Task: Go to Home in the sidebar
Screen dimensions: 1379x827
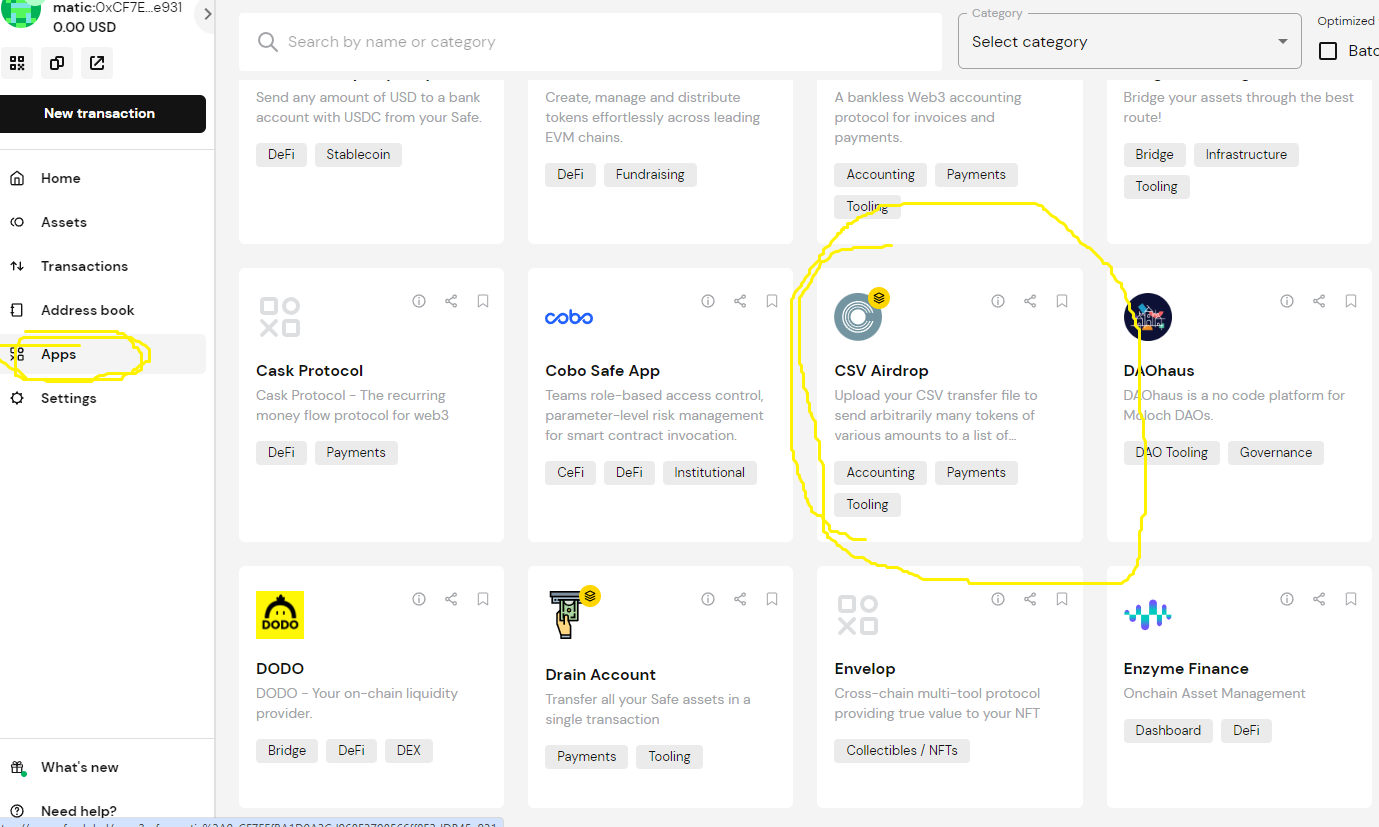Action: pos(103,178)
